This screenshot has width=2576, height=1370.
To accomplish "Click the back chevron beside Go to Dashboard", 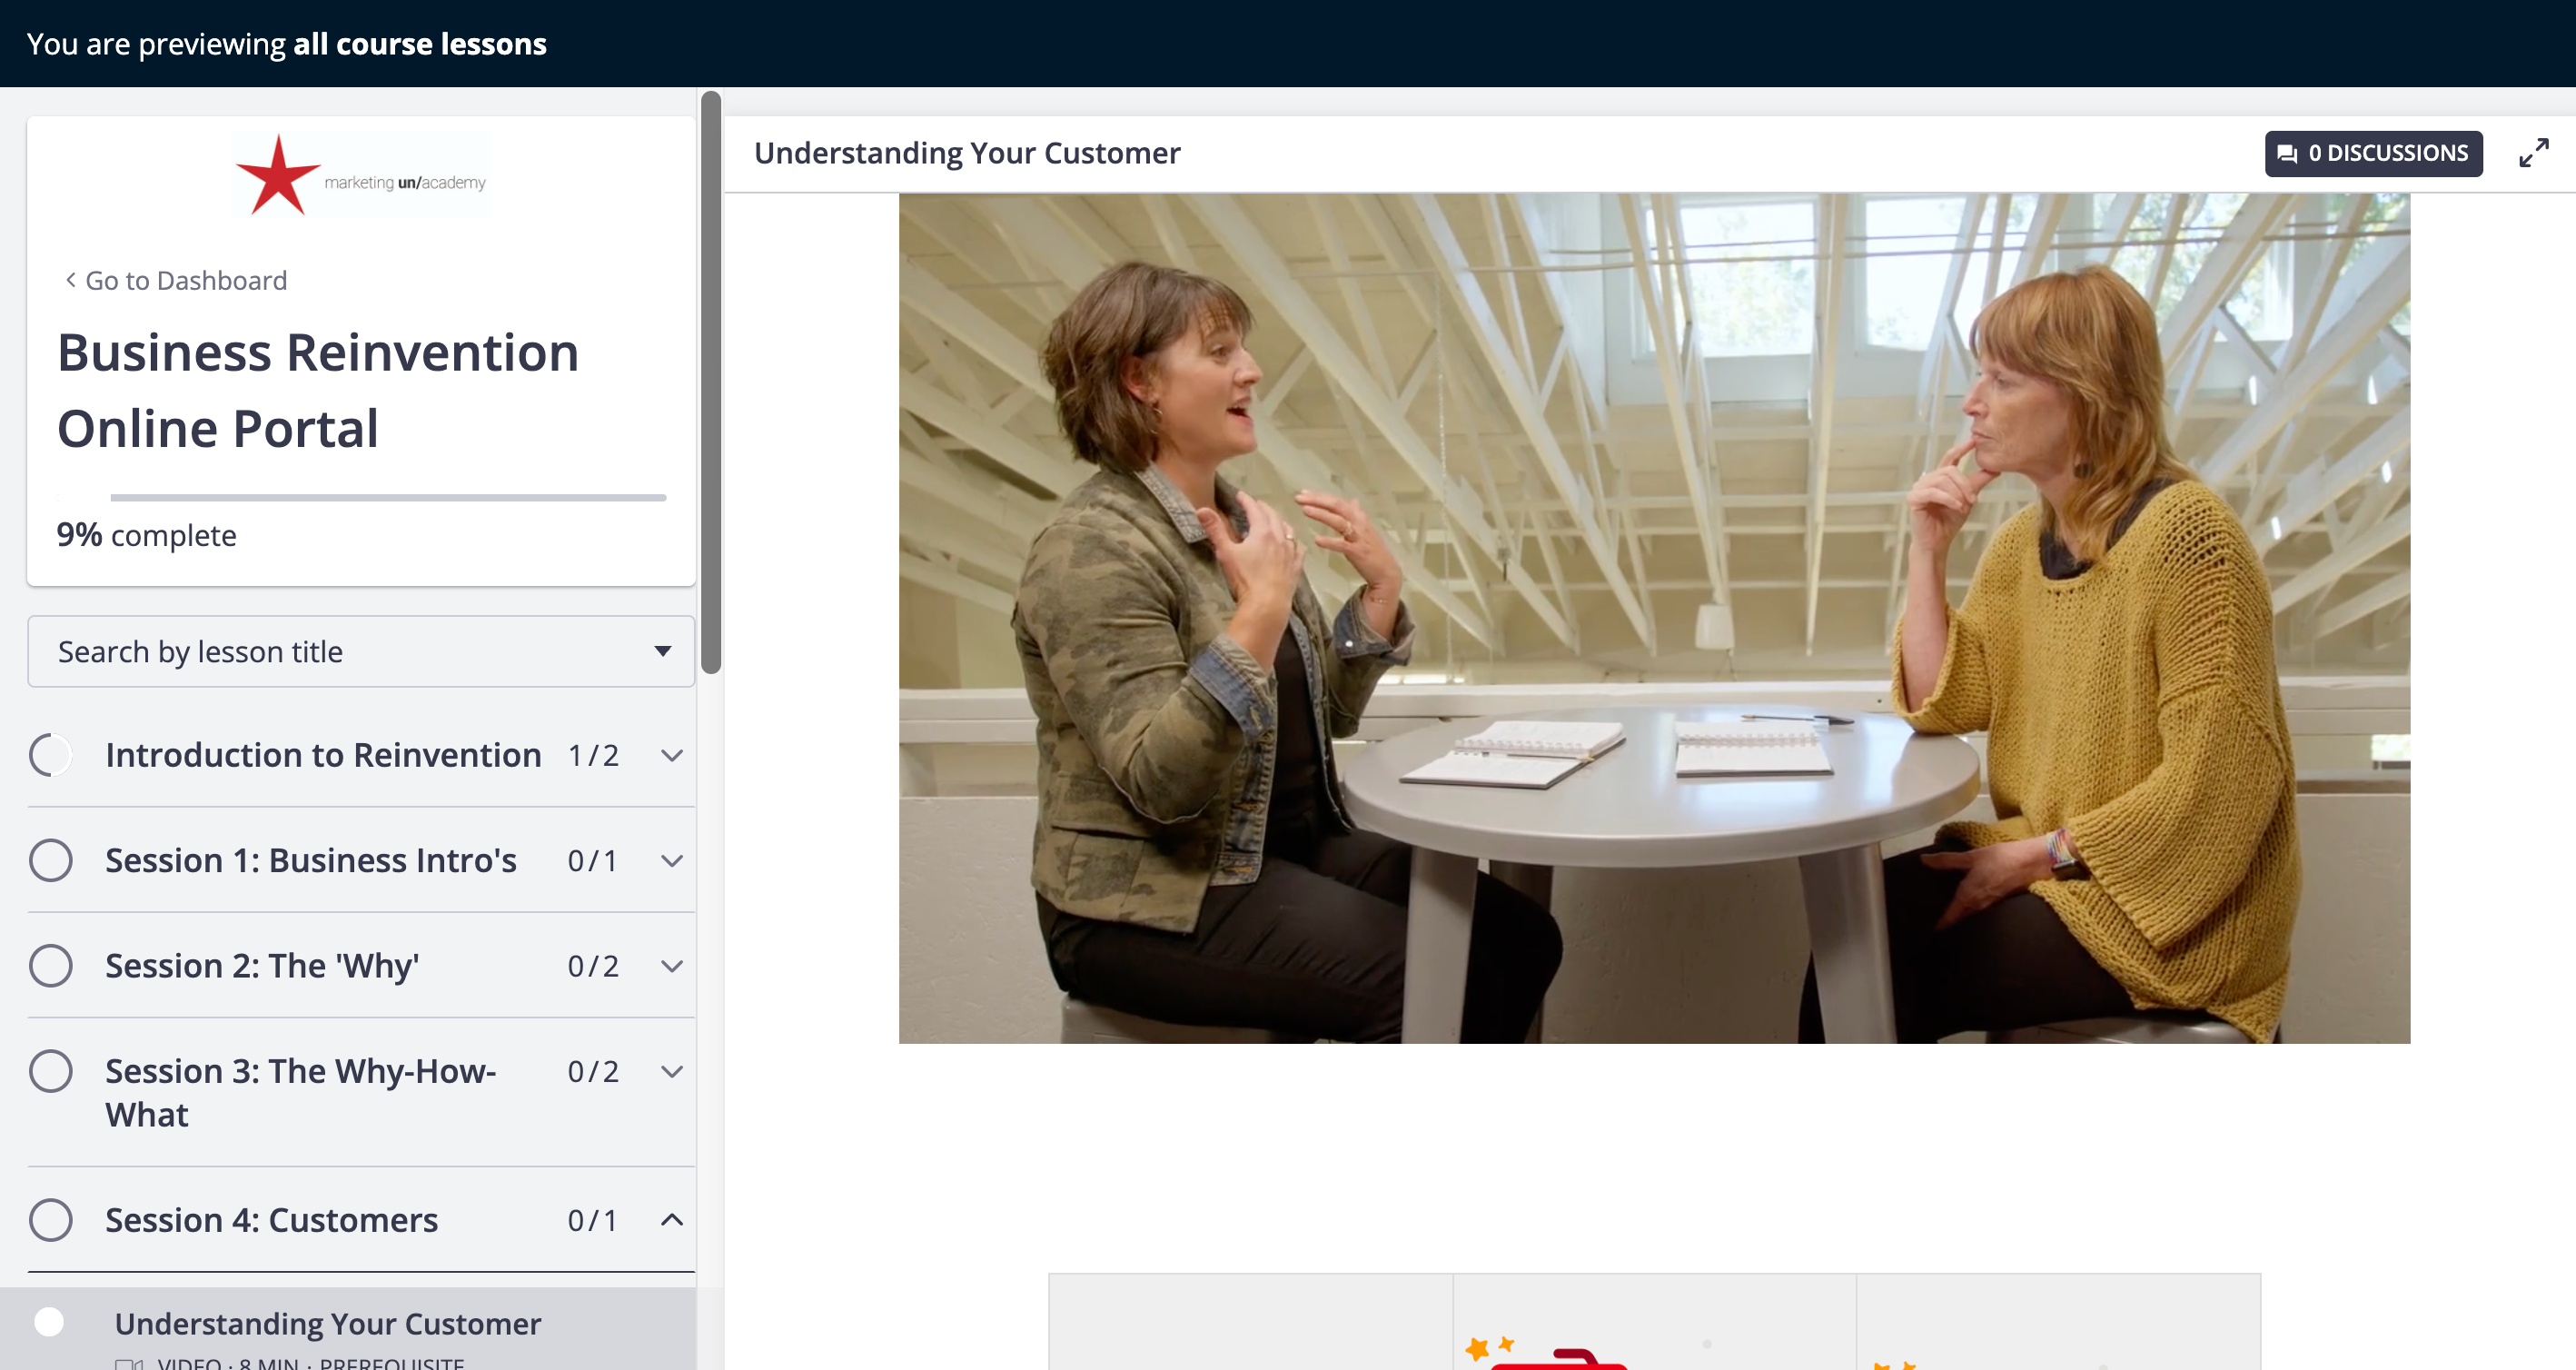I will [70, 280].
